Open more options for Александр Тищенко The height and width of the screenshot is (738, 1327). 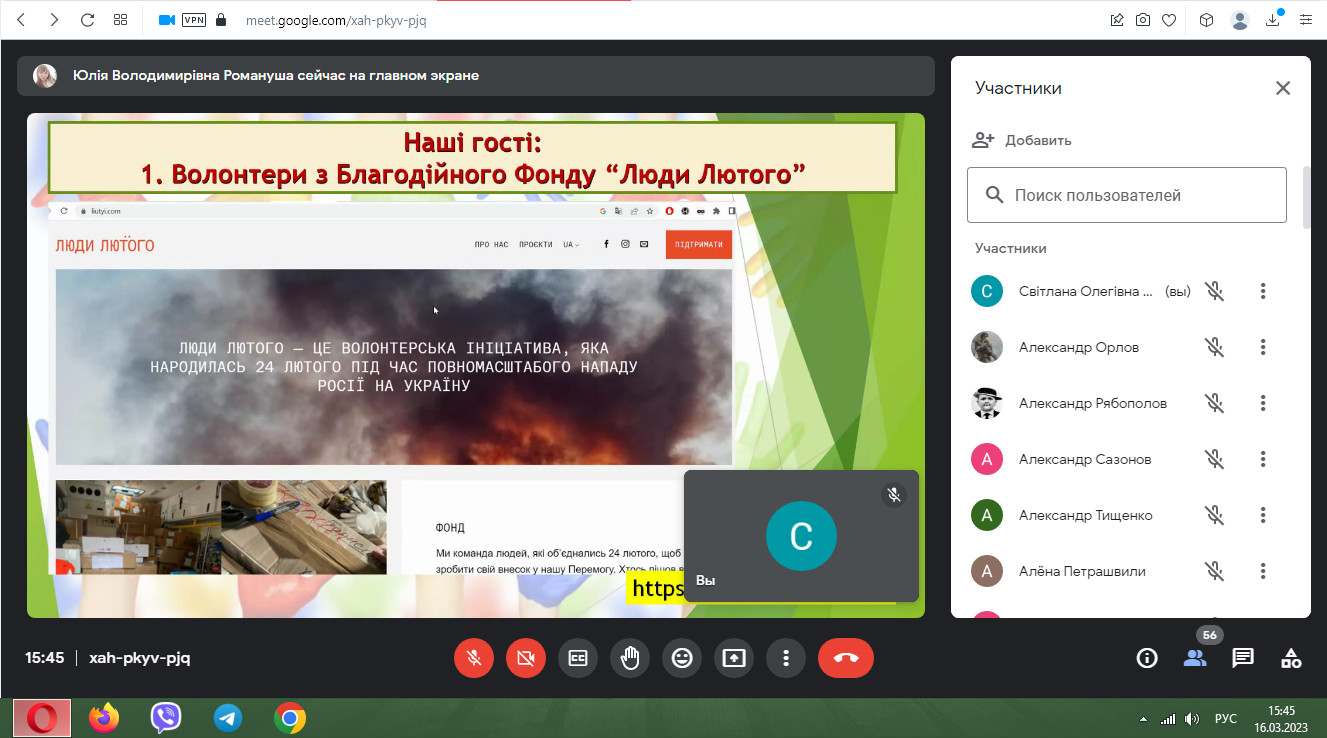pyautogui.click(x=1263, y=515)
